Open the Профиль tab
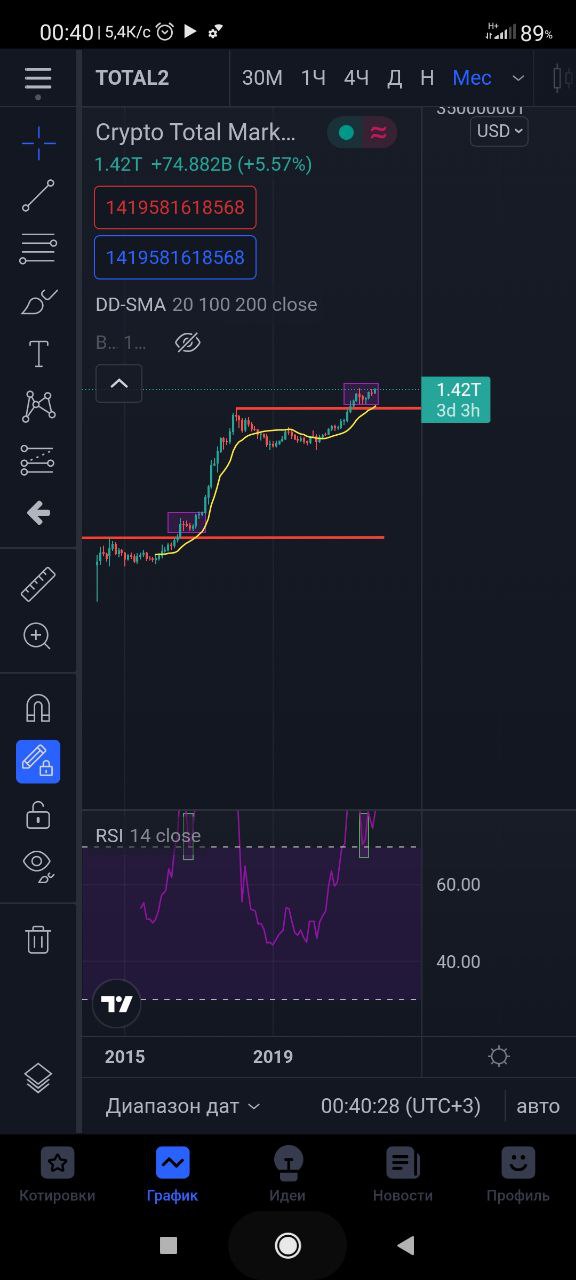The width and height of the screenshot is (576, 1280). click(518, 1176)
